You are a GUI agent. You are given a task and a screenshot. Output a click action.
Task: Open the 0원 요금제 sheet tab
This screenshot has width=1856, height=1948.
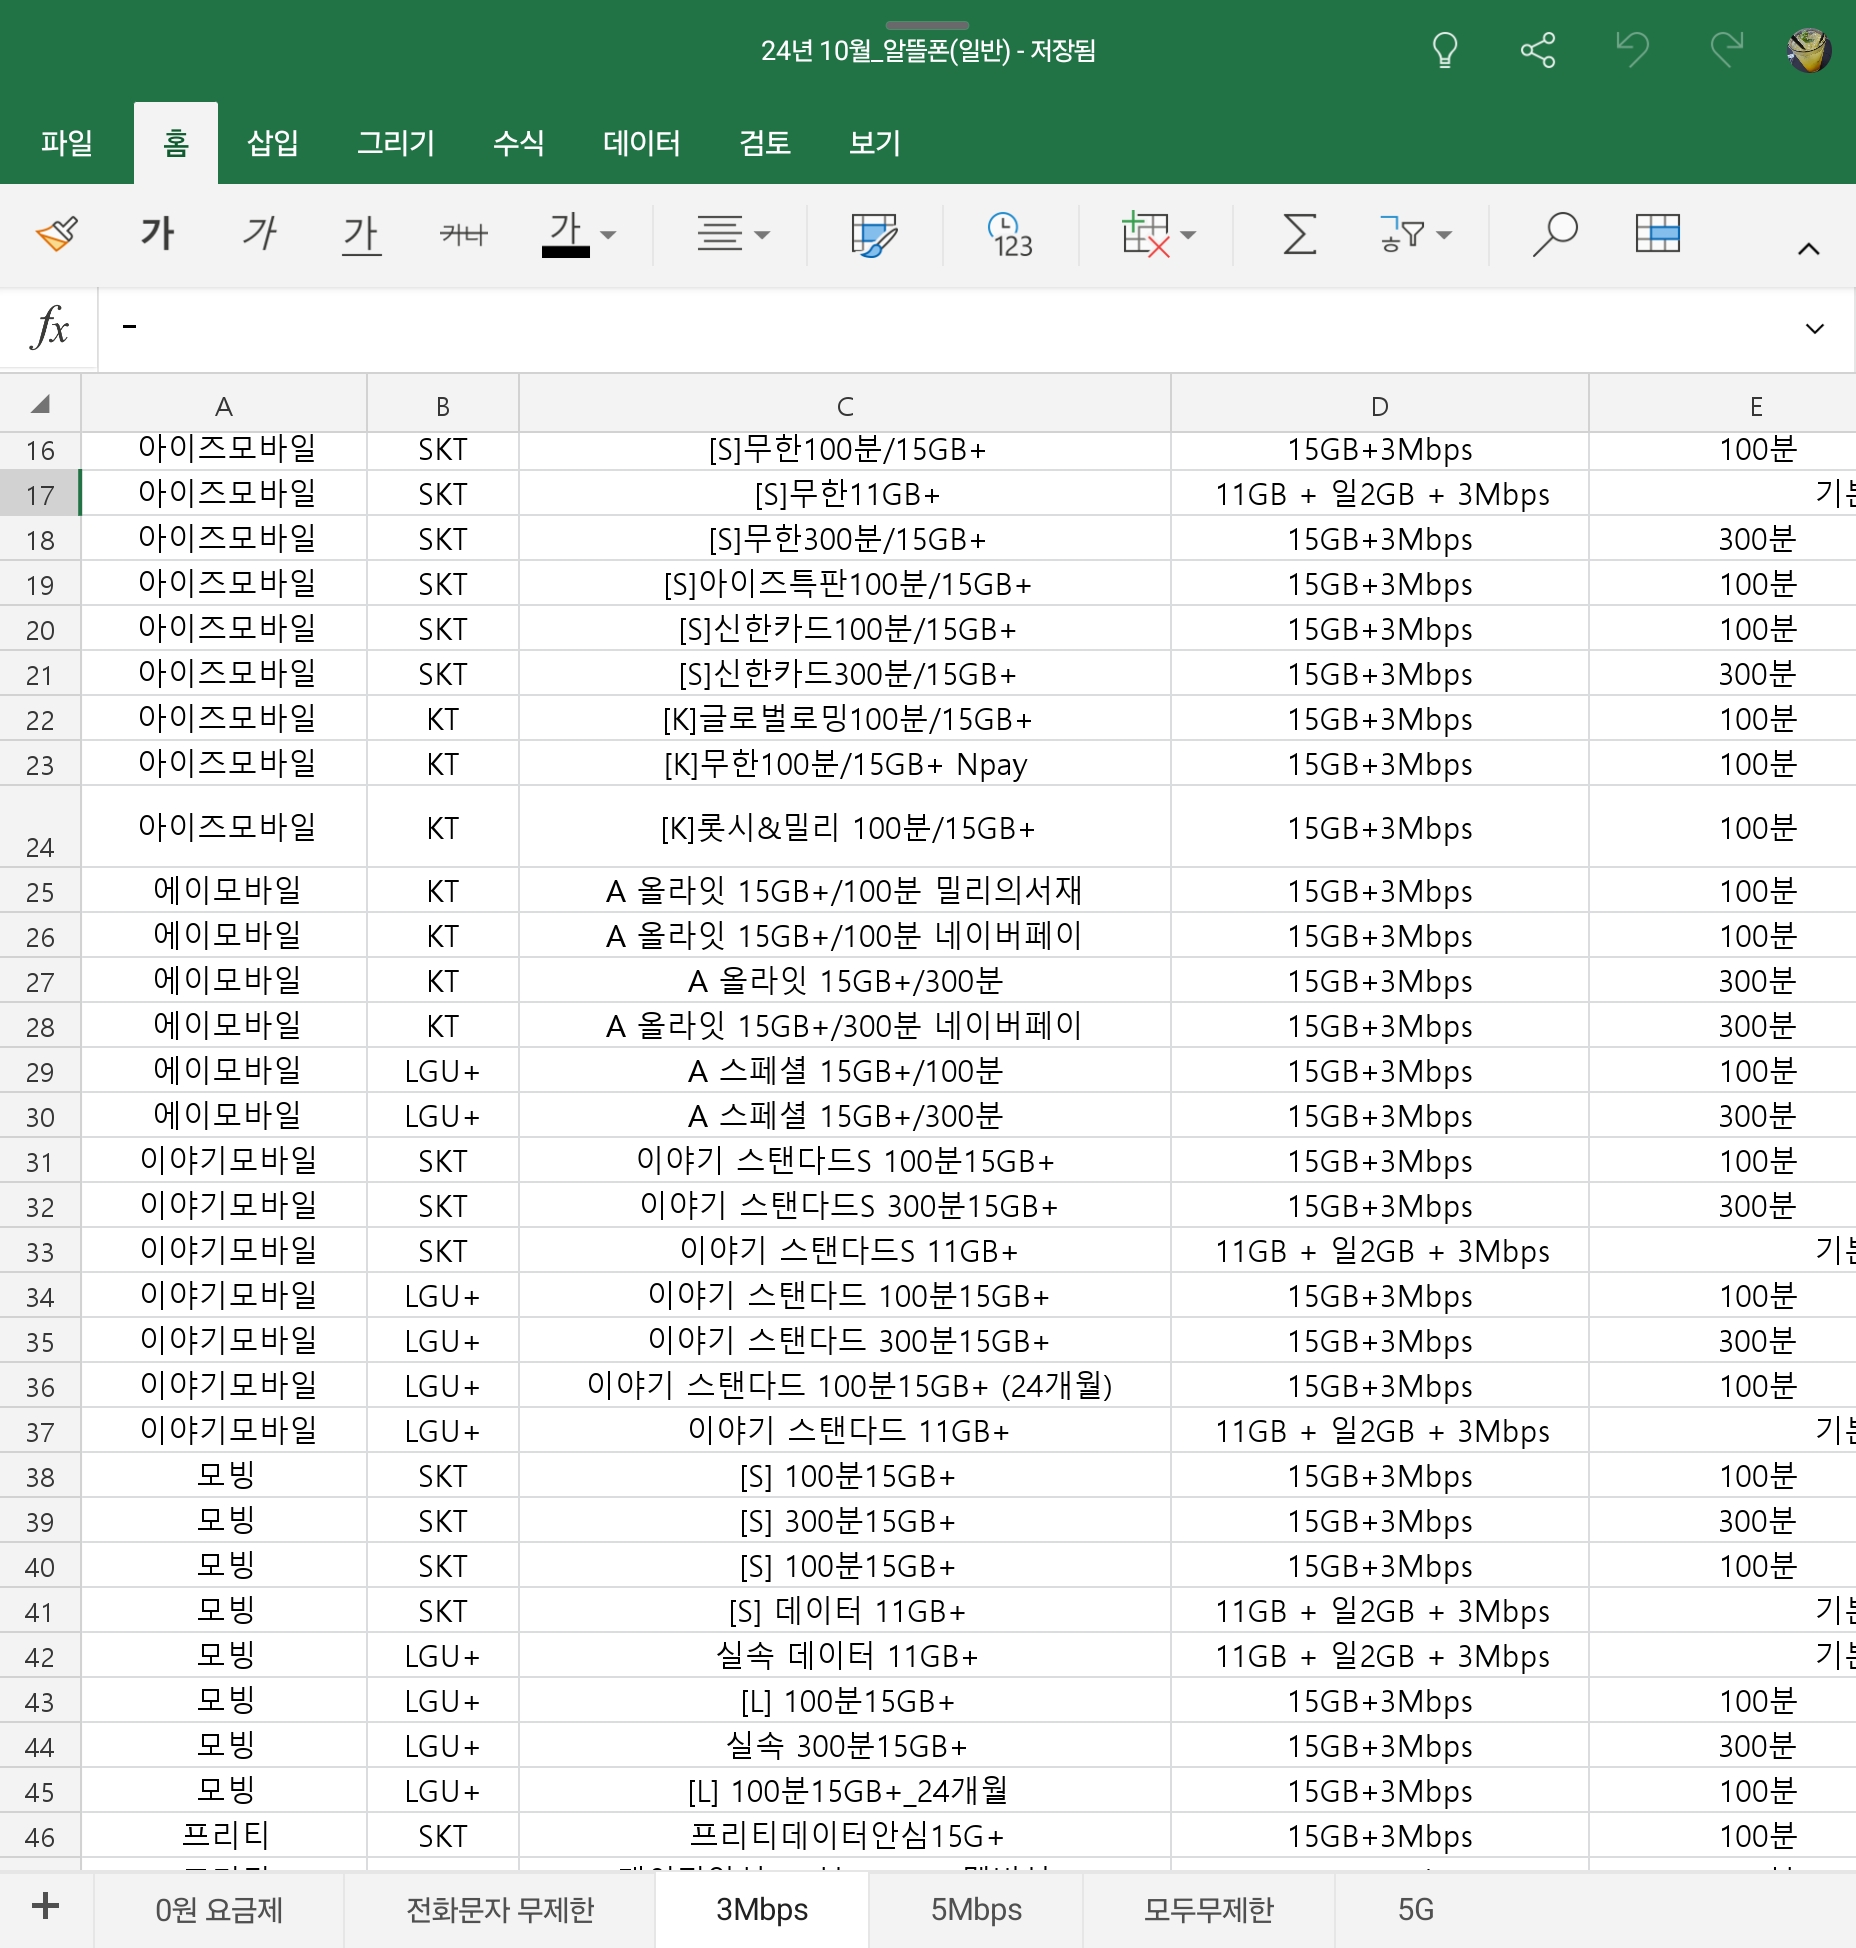click(219, 1910)
